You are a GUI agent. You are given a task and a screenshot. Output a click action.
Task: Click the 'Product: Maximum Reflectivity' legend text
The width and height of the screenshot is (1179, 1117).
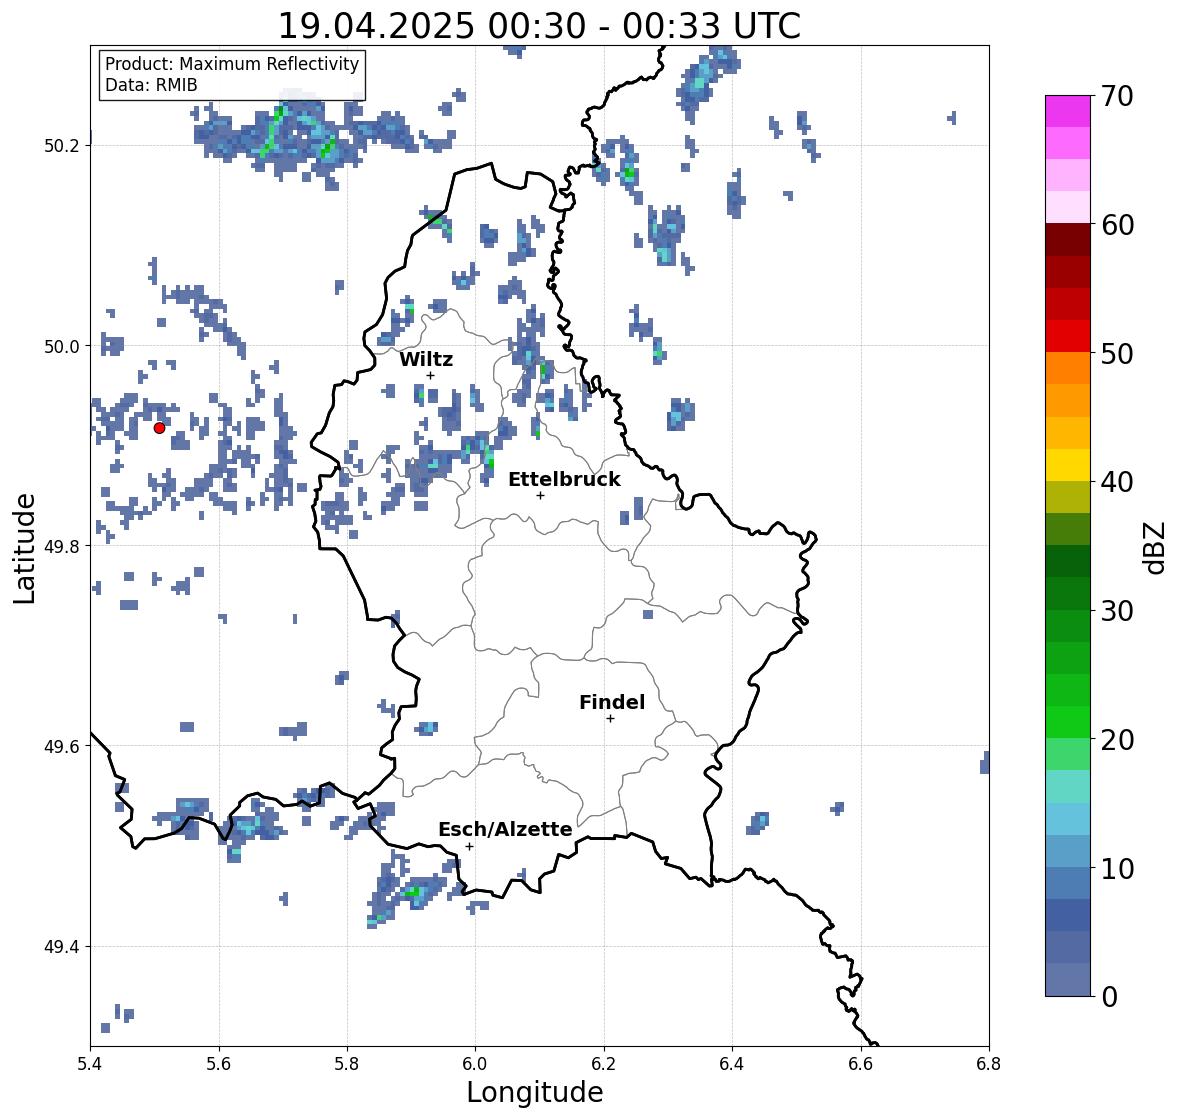232,64
